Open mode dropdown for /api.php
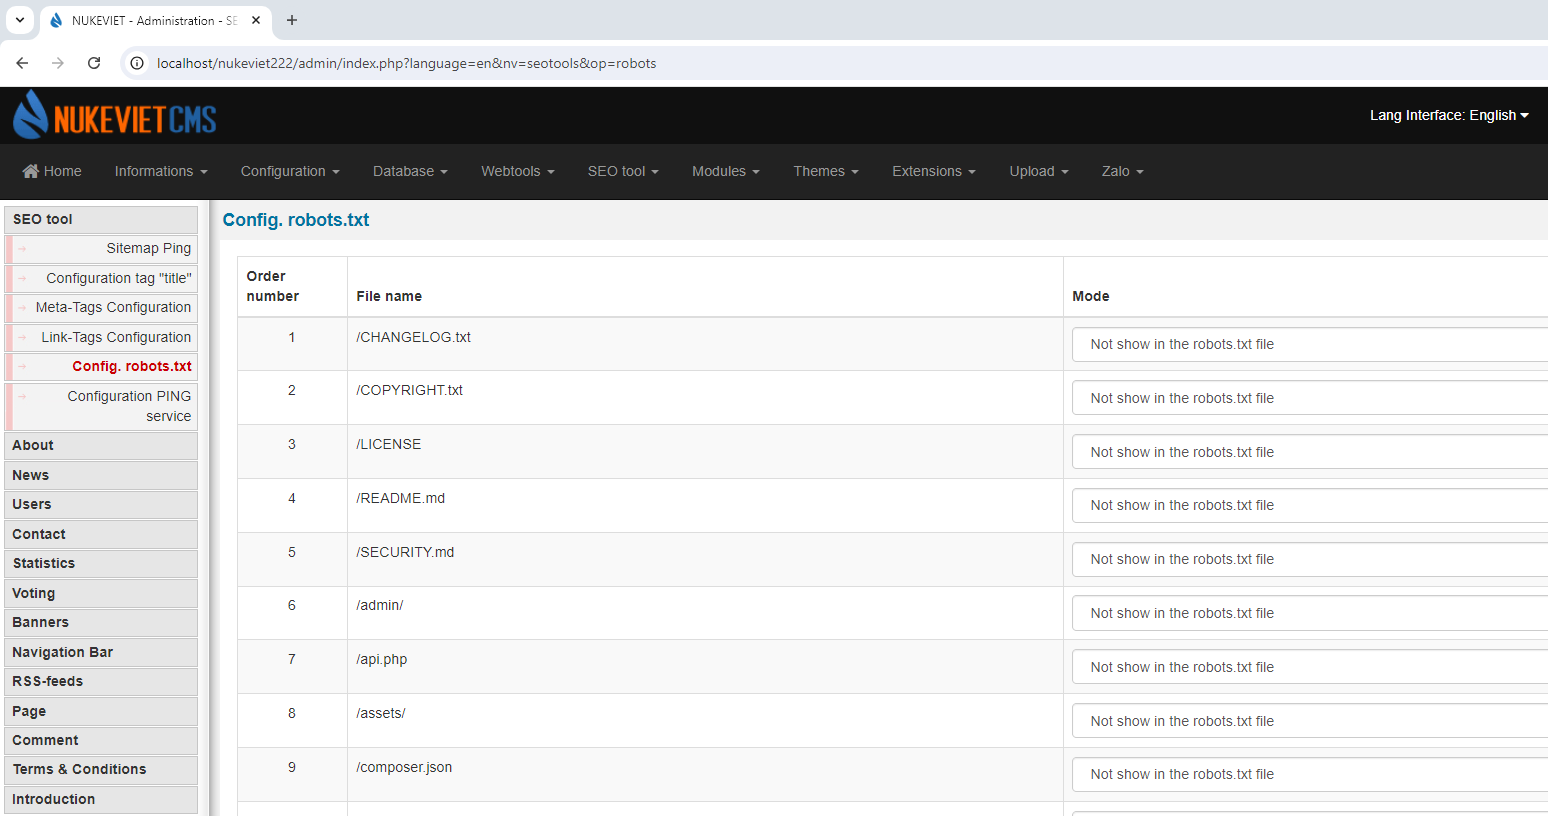 (1310, 667)
